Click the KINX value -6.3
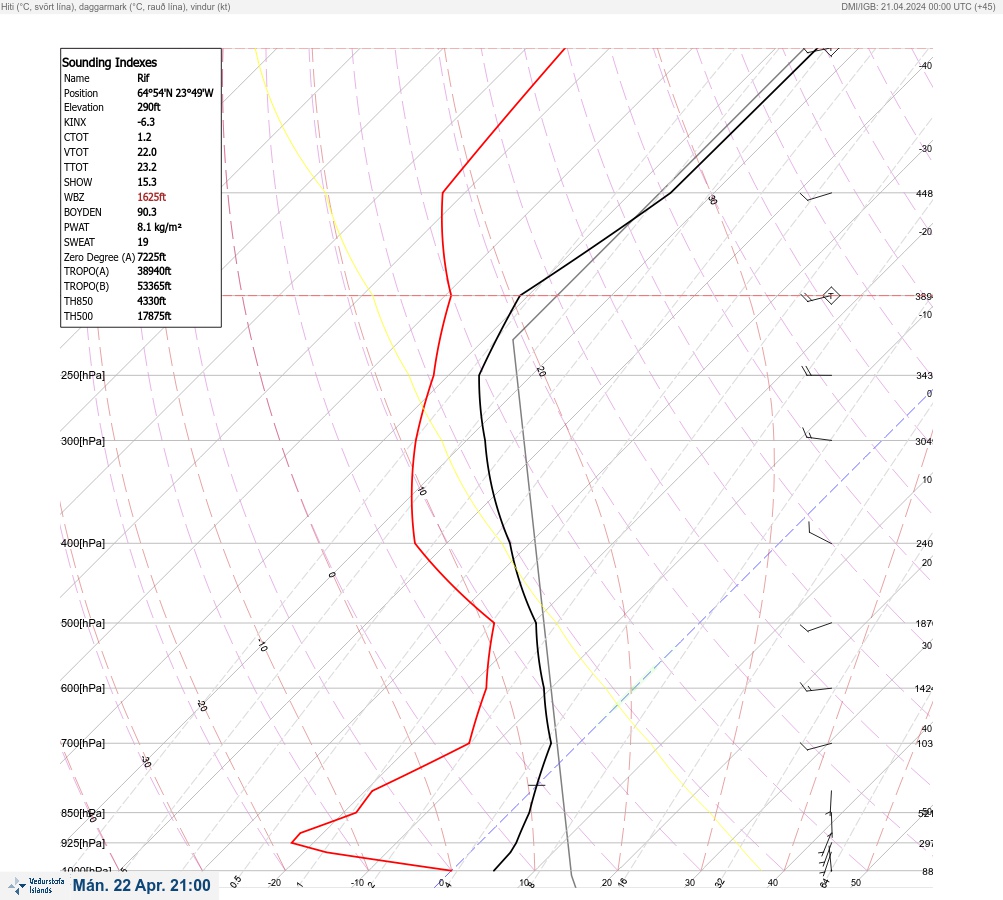This screenshot has width=1003, height=900. pos(146,122)
